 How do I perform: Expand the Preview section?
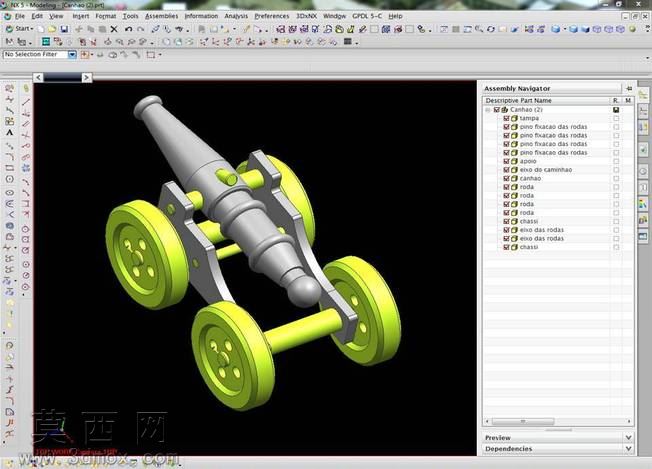[628, 437]
